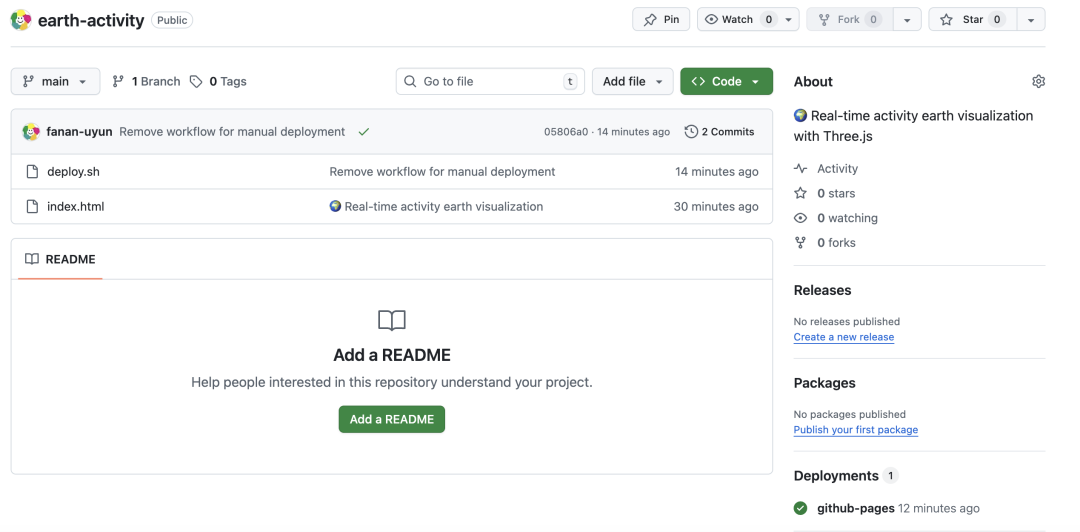This screenshot has width=1080, height=532.
Task: Open the Create a new release link
Action: point(844,337)
